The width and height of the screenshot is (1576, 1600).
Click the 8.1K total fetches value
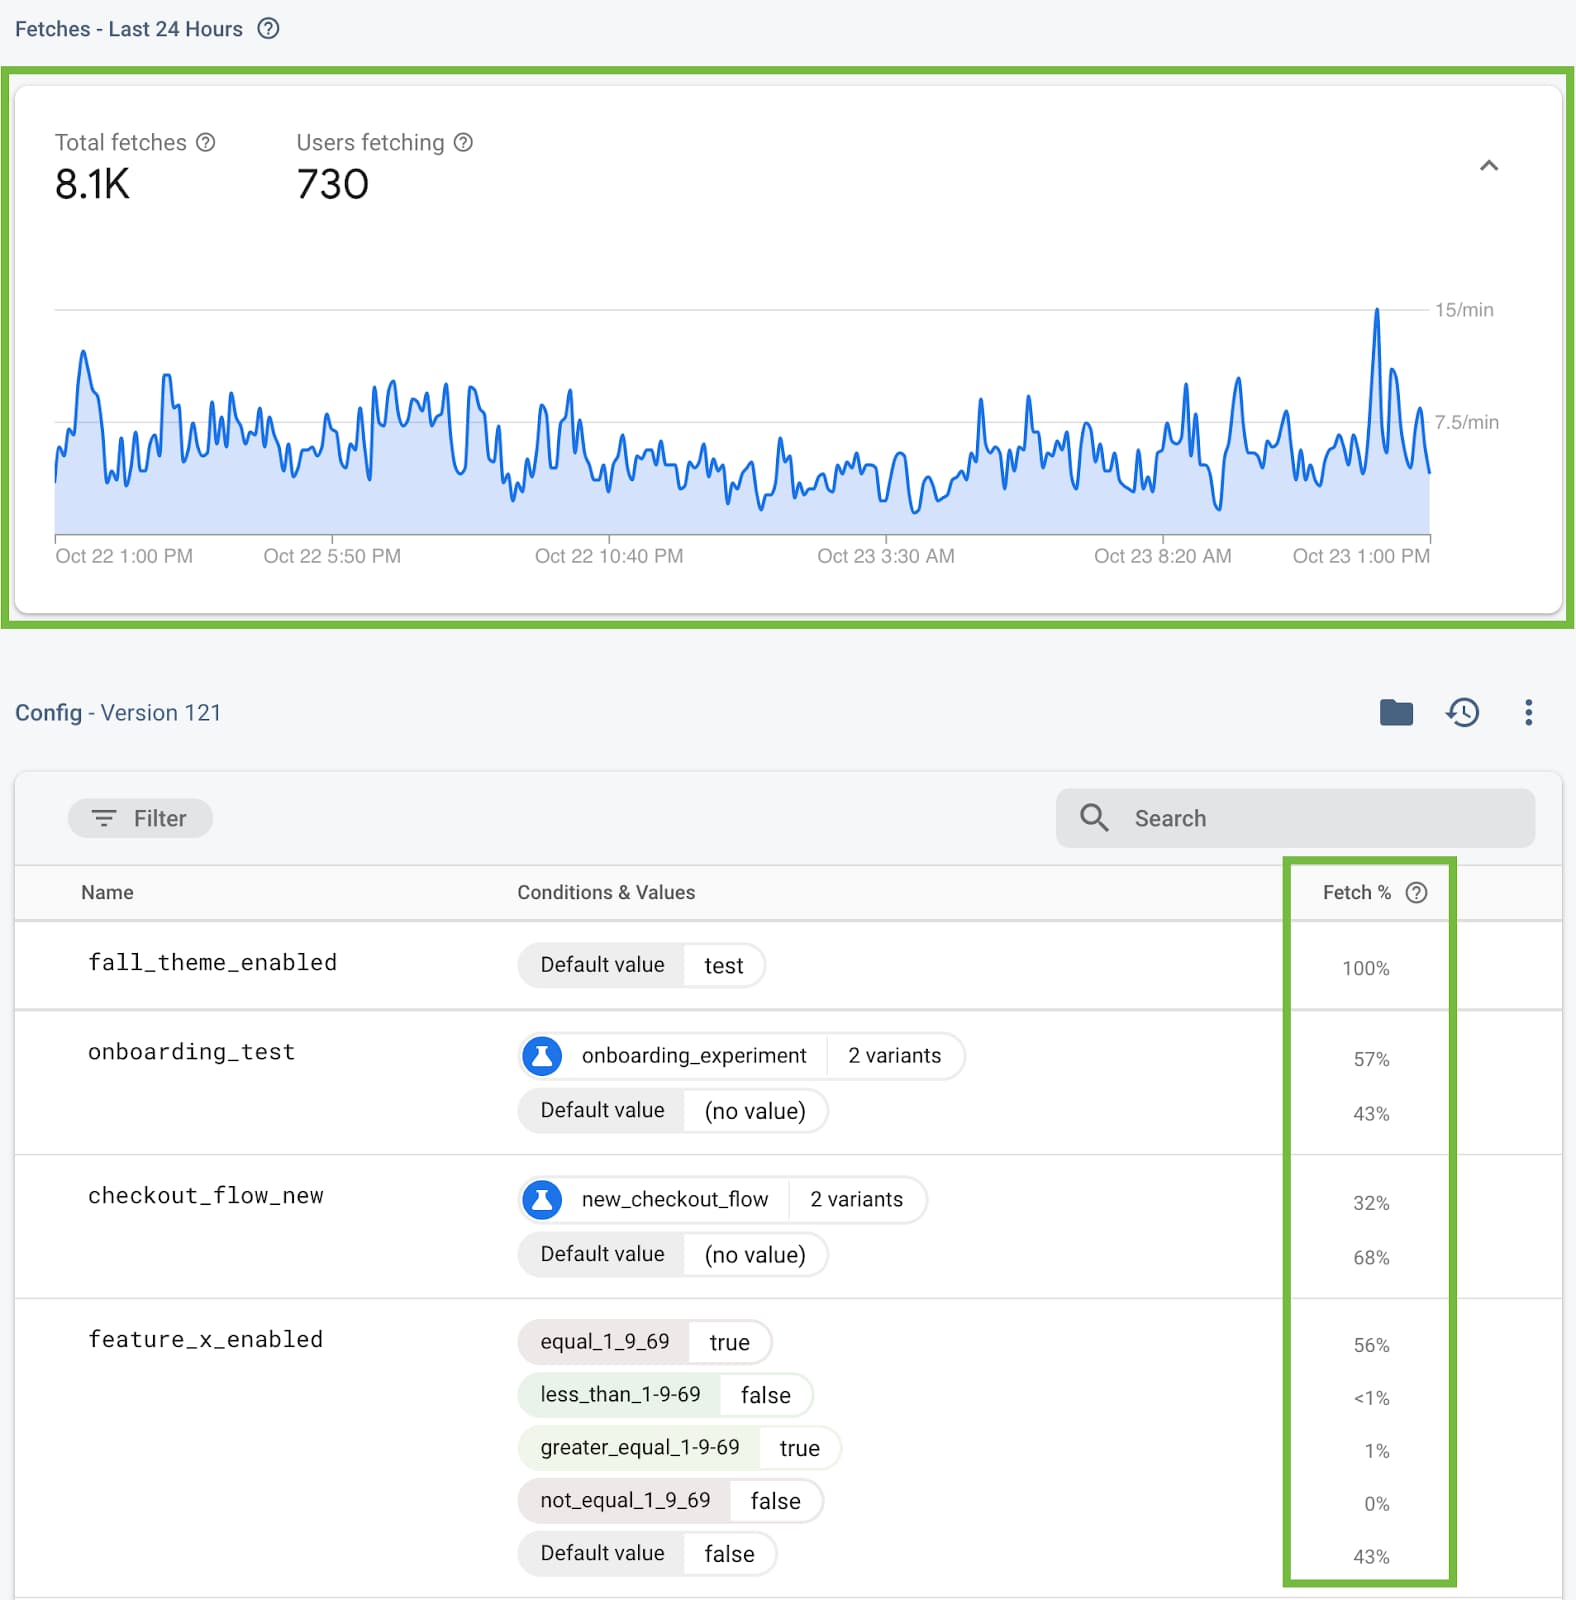92,184
